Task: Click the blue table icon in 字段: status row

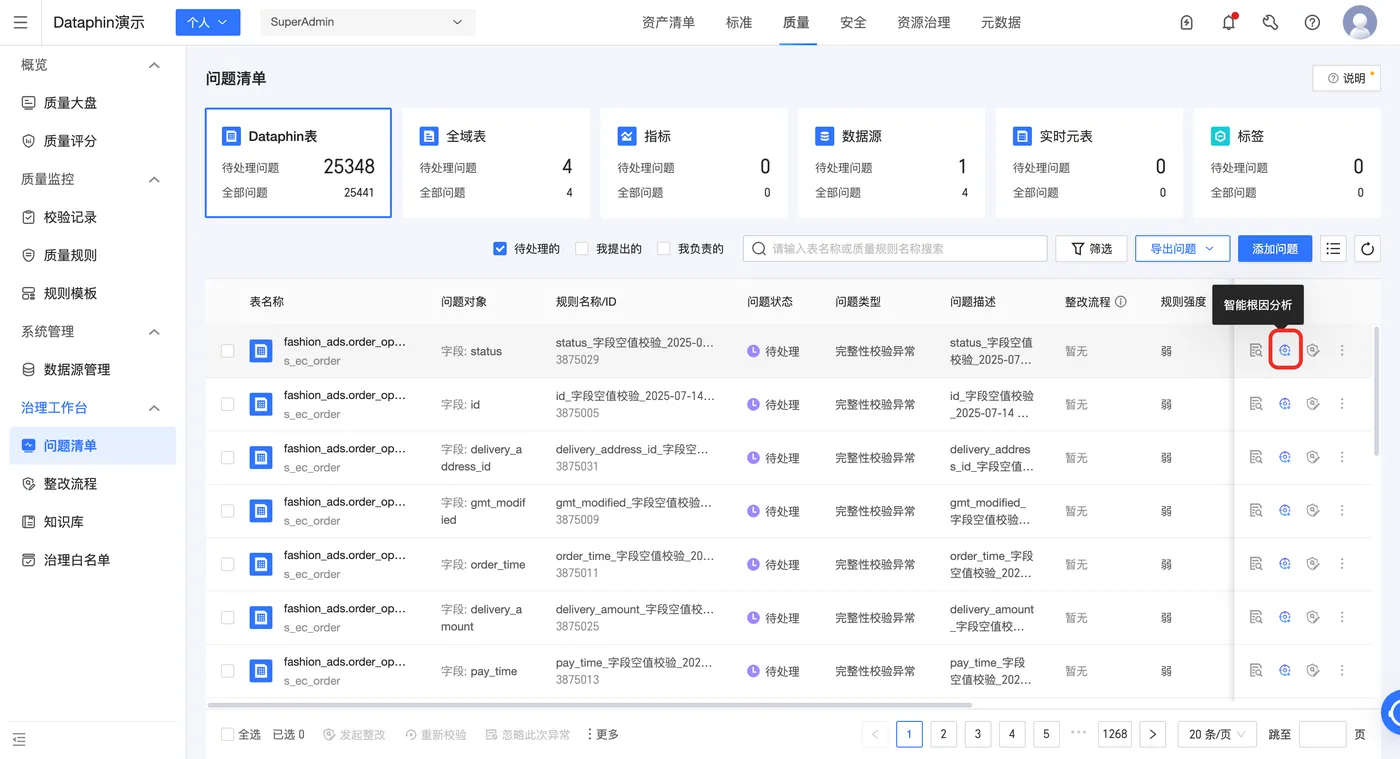Action: (261, 351)
